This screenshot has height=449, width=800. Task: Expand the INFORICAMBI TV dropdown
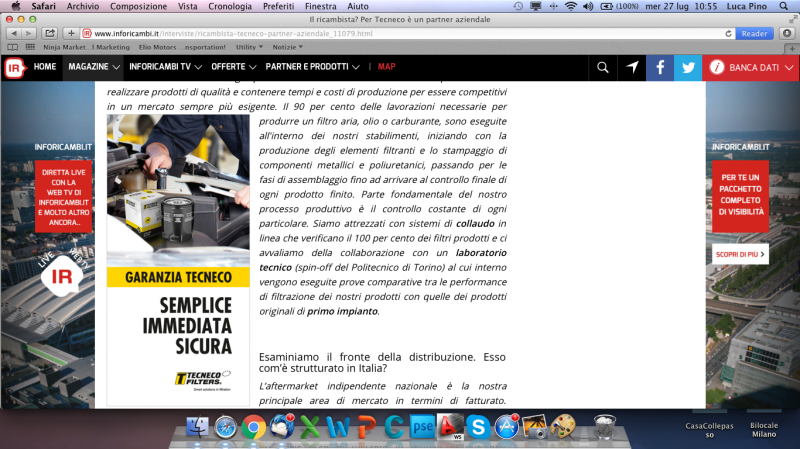pyautogui.click(x=165, y=67)
